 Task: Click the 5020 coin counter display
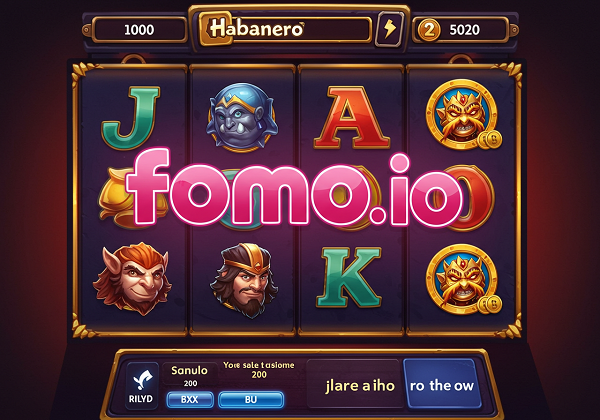(x=461, y=30)
